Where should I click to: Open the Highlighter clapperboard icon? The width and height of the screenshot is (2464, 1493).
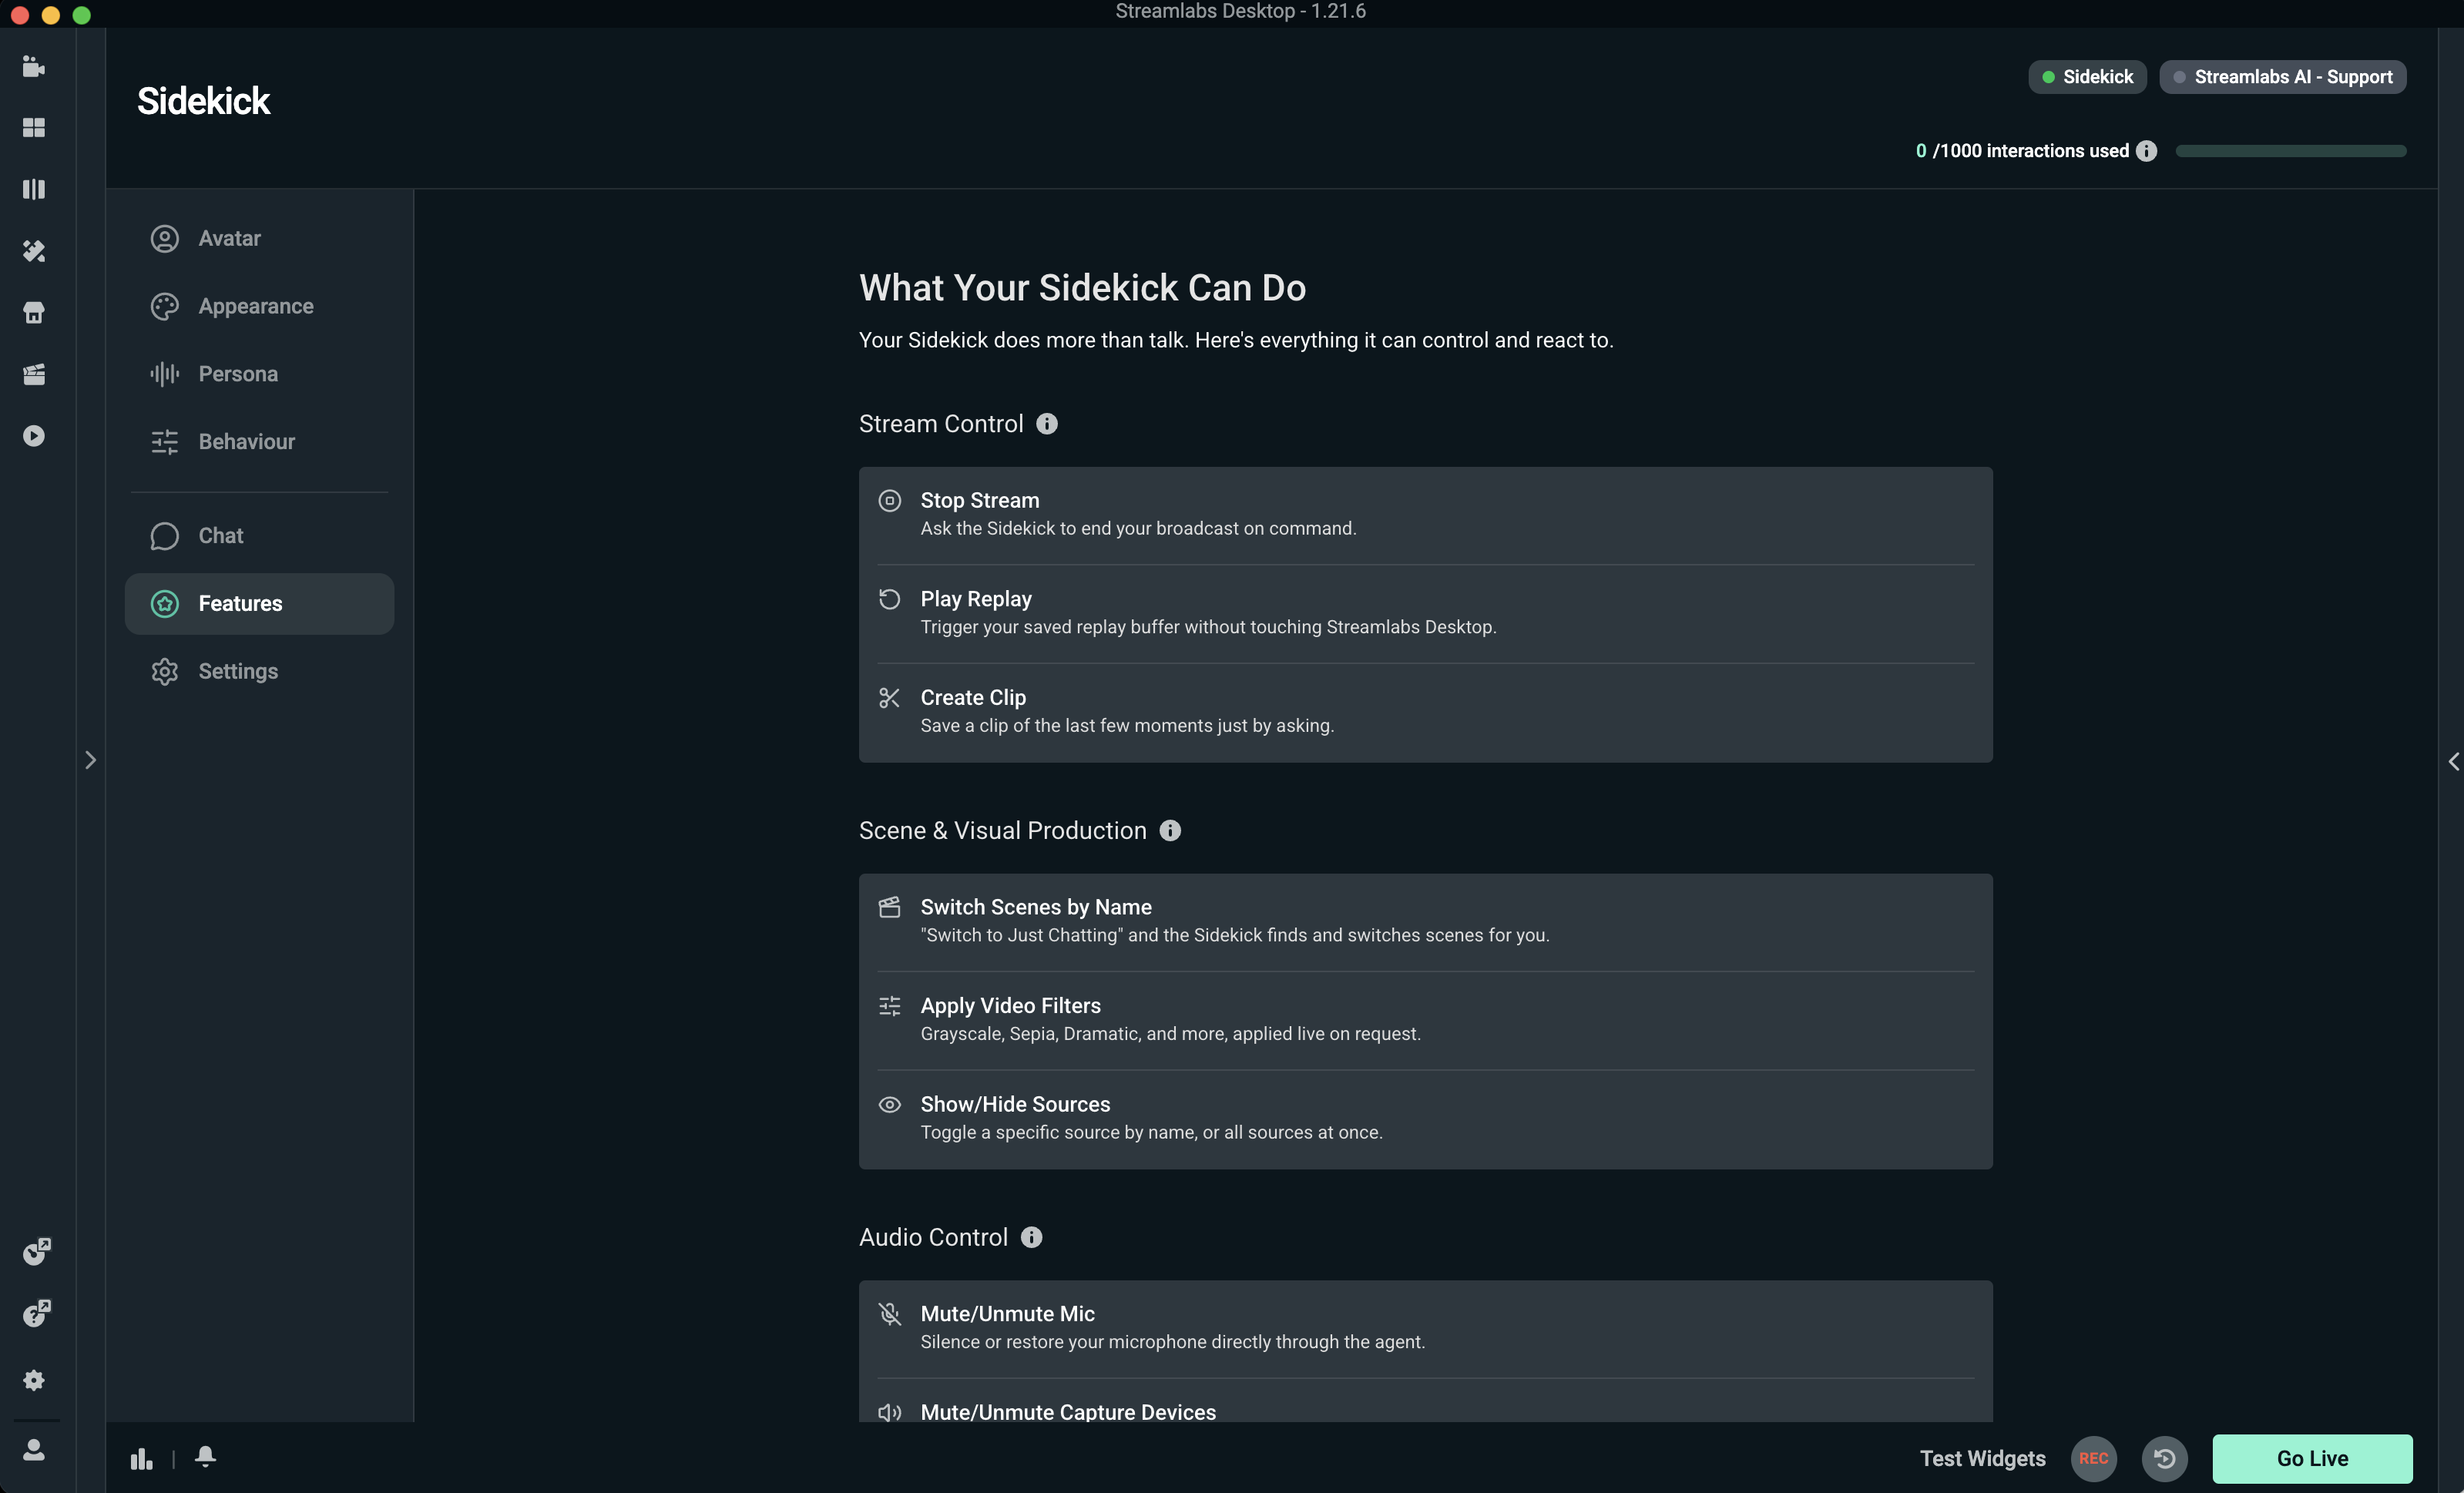click(x=34, y=374)
